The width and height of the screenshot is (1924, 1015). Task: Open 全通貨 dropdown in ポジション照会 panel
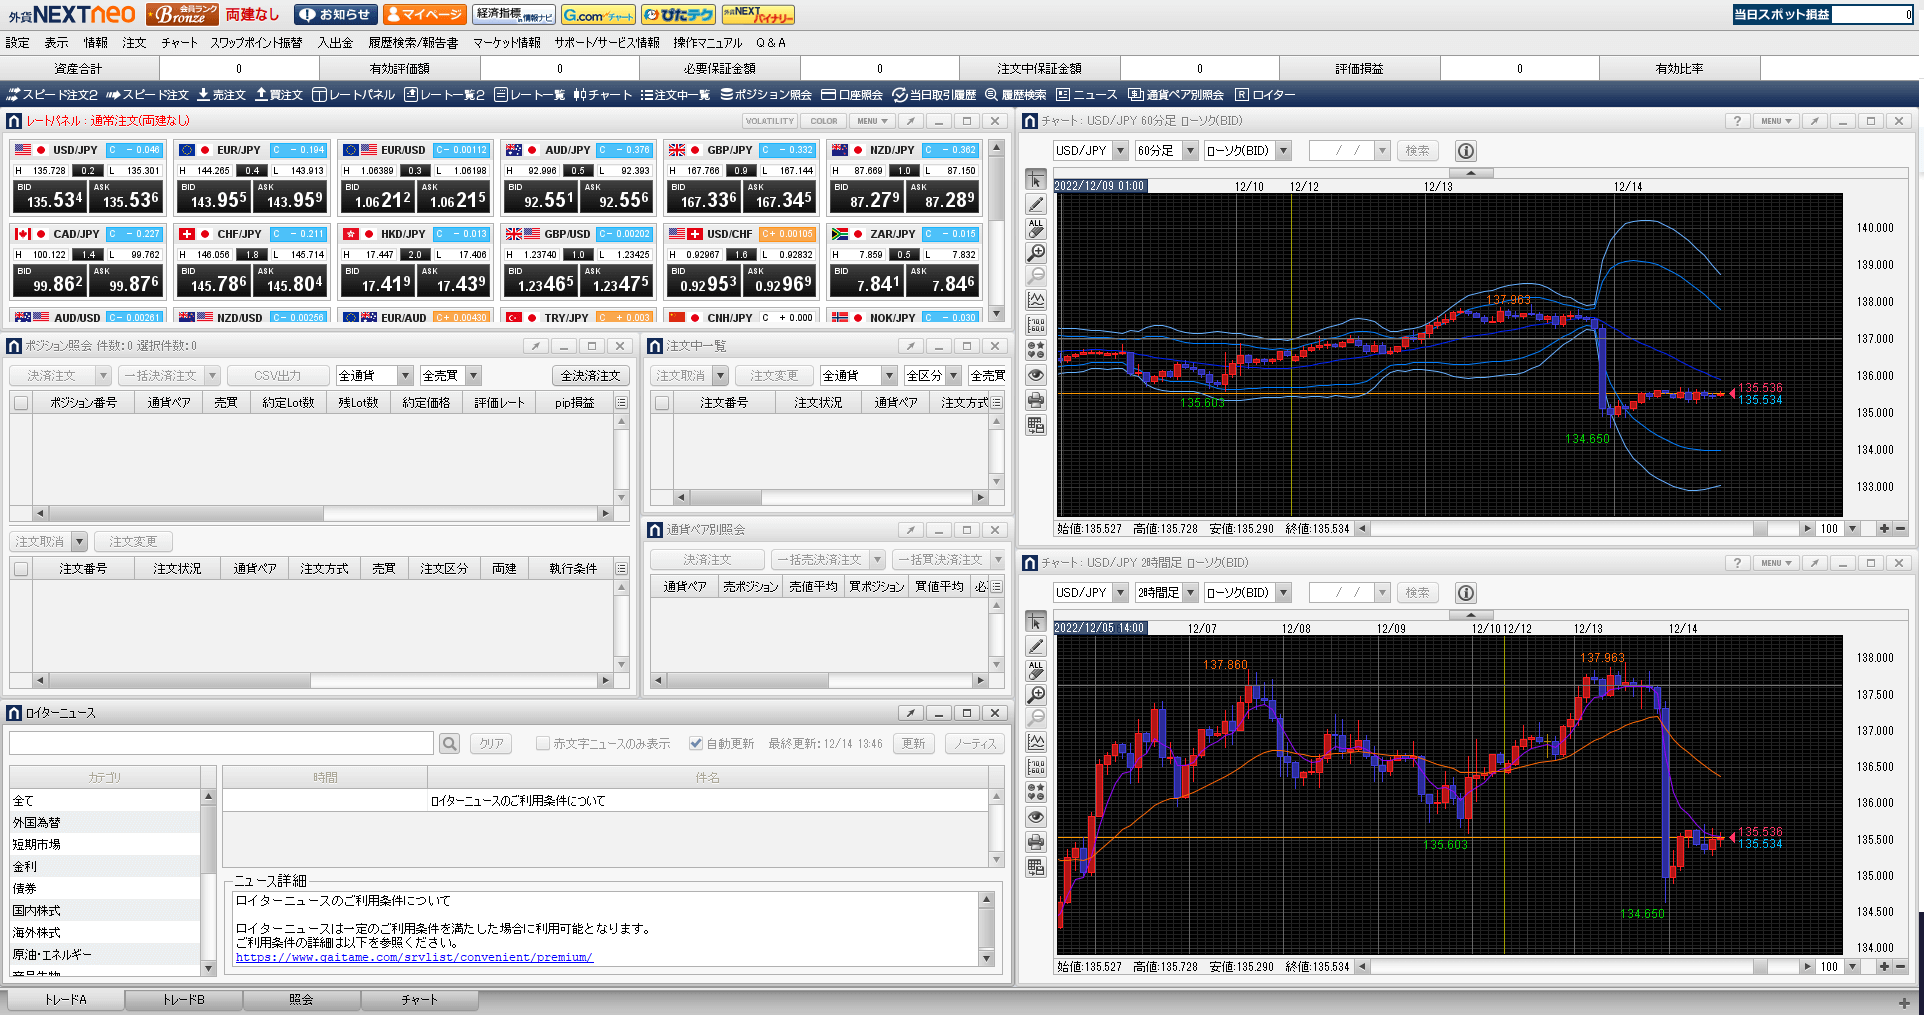[405, 376]
